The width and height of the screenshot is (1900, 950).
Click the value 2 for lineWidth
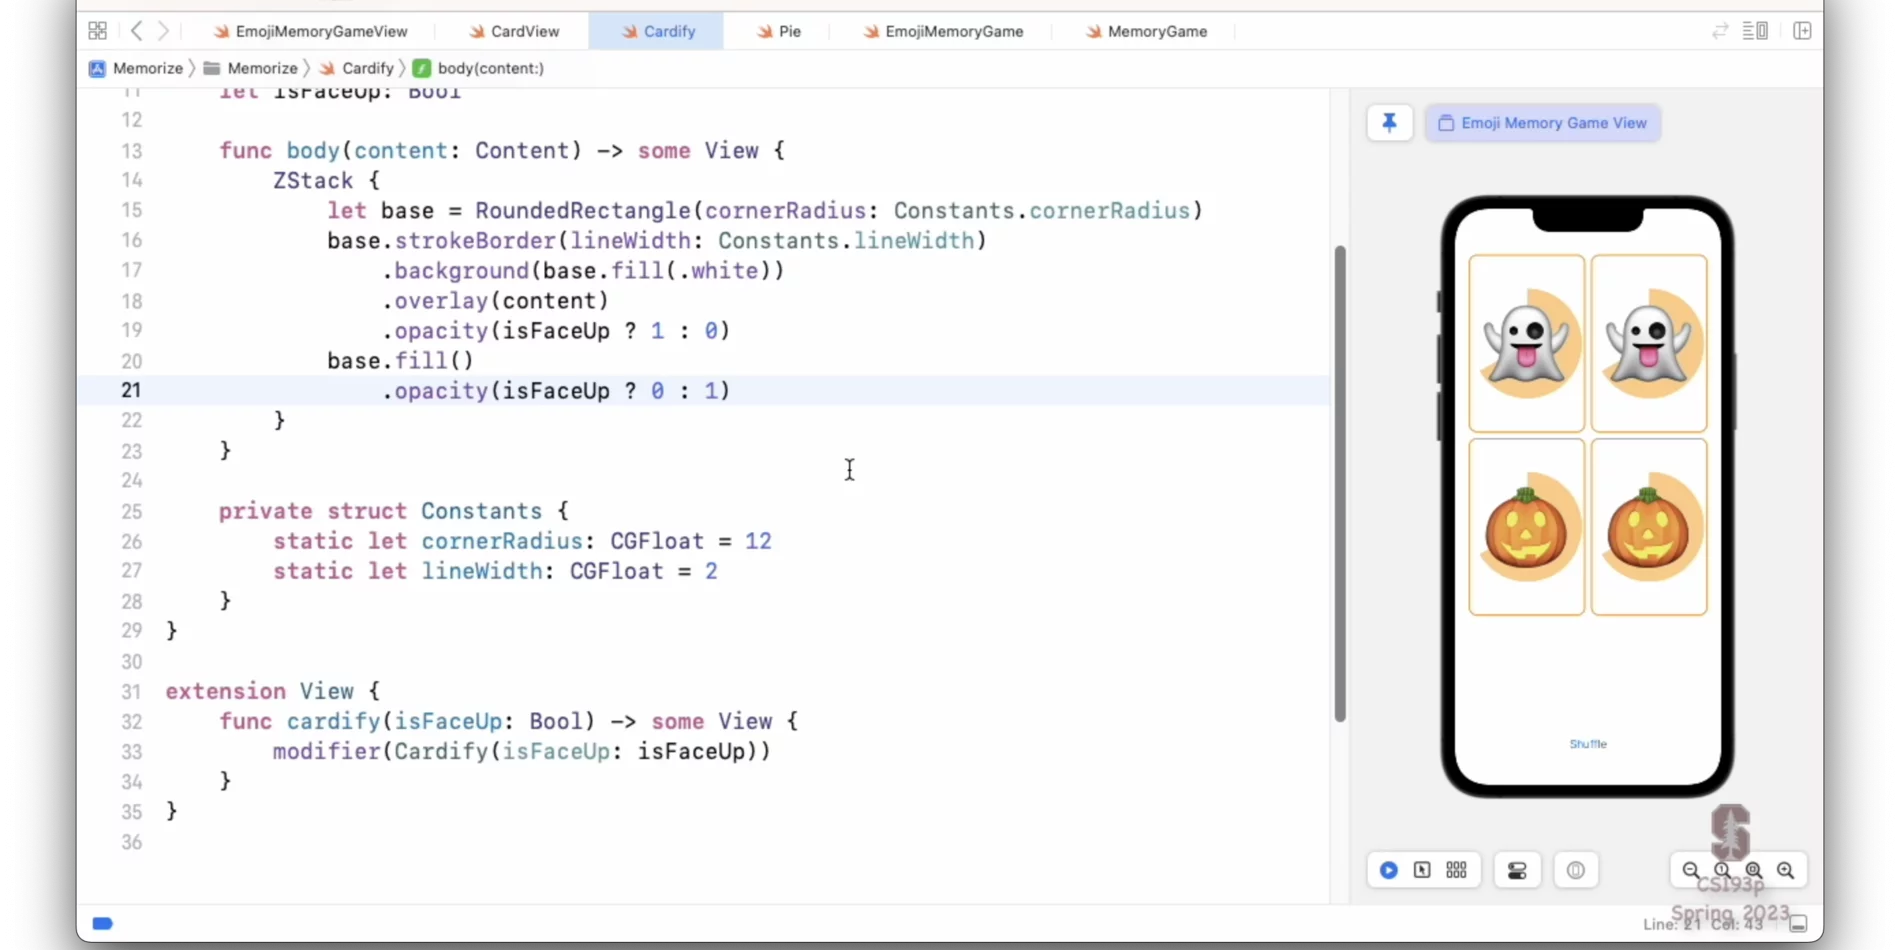(x=711, y=571)
